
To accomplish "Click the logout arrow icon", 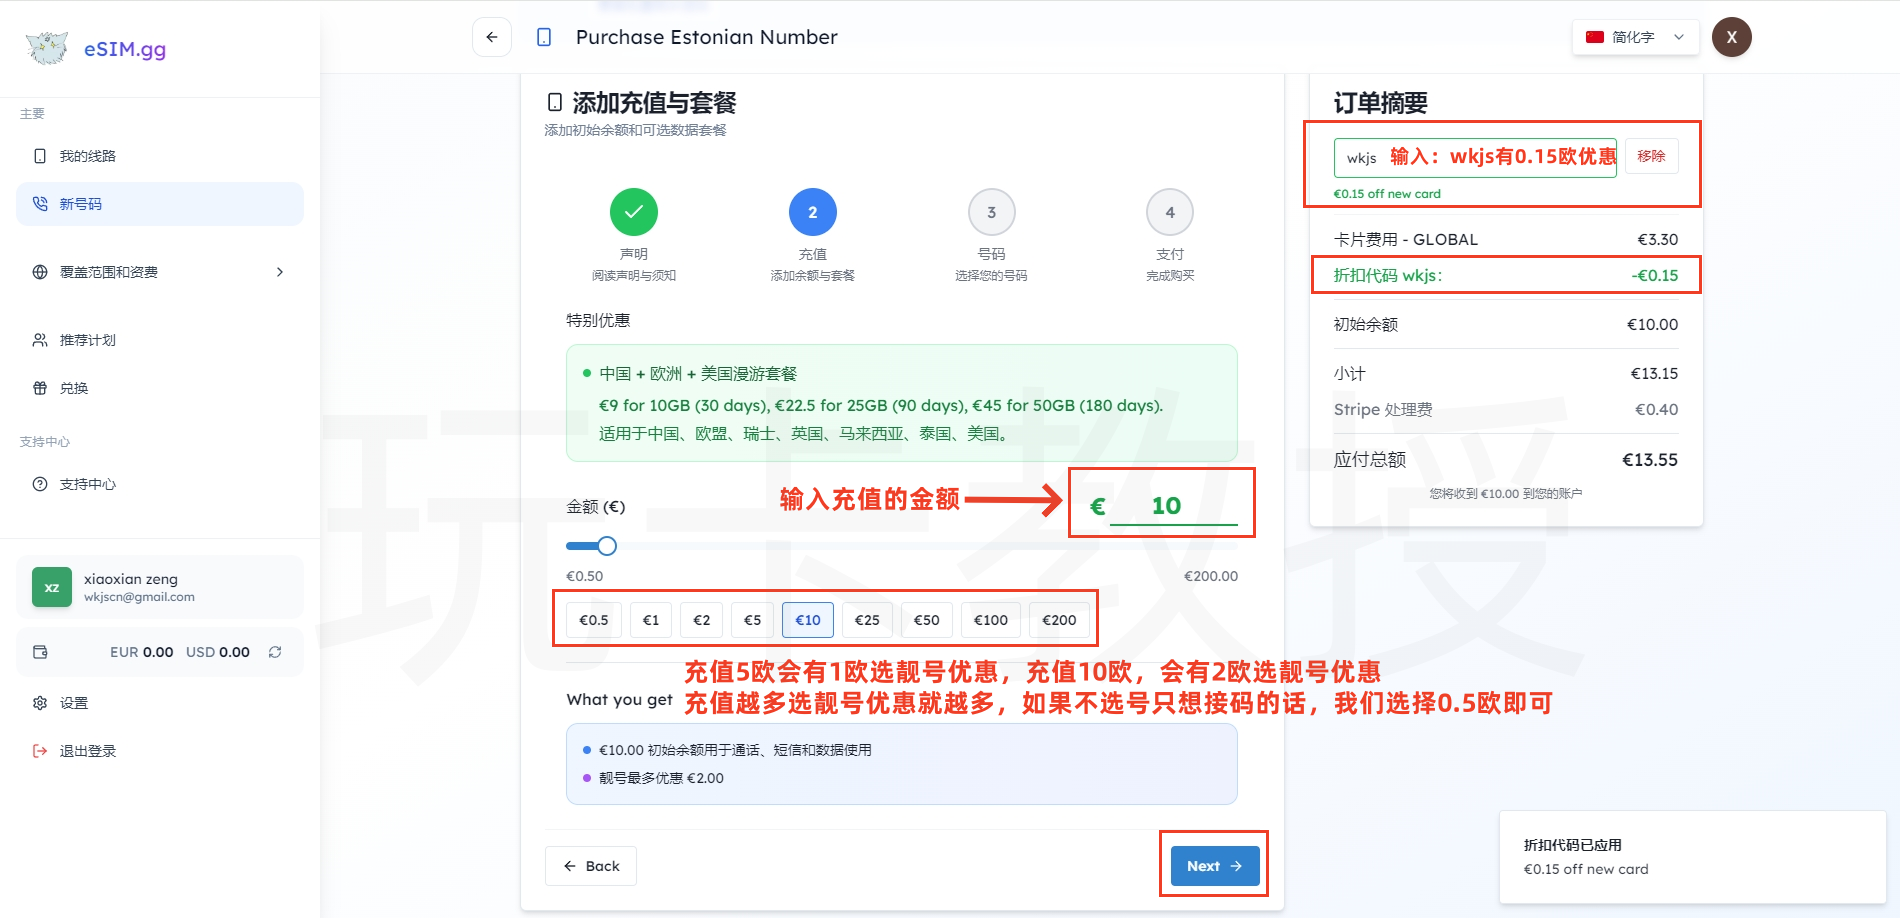I will pos(40,751).
